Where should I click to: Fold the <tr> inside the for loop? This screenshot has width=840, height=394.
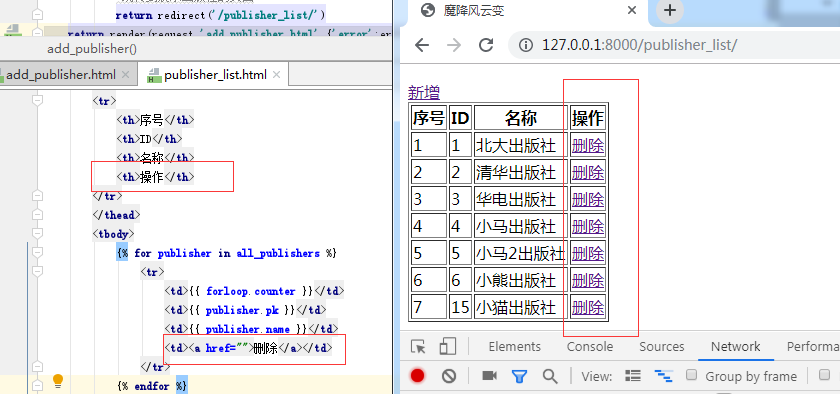[x=37, y=272]
